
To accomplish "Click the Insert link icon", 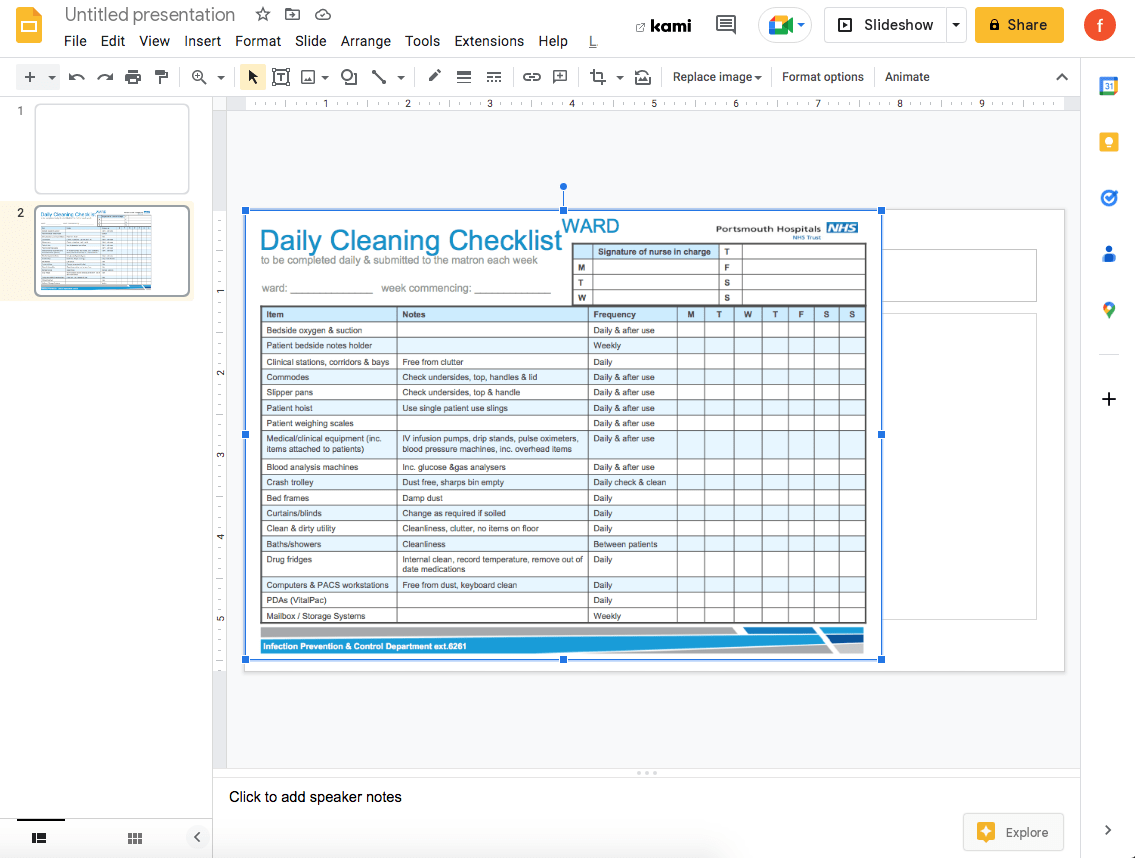I will (531, 76).
